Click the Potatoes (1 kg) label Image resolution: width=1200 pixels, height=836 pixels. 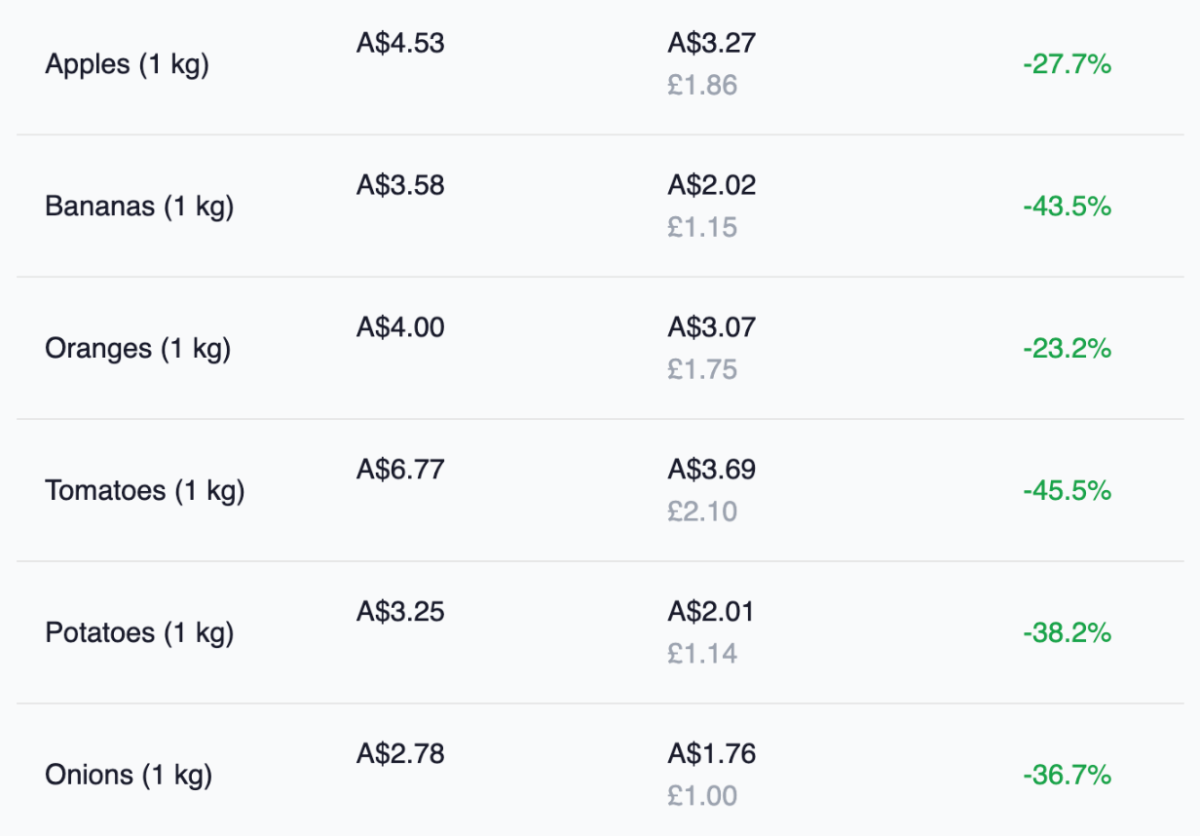point(139,633)
